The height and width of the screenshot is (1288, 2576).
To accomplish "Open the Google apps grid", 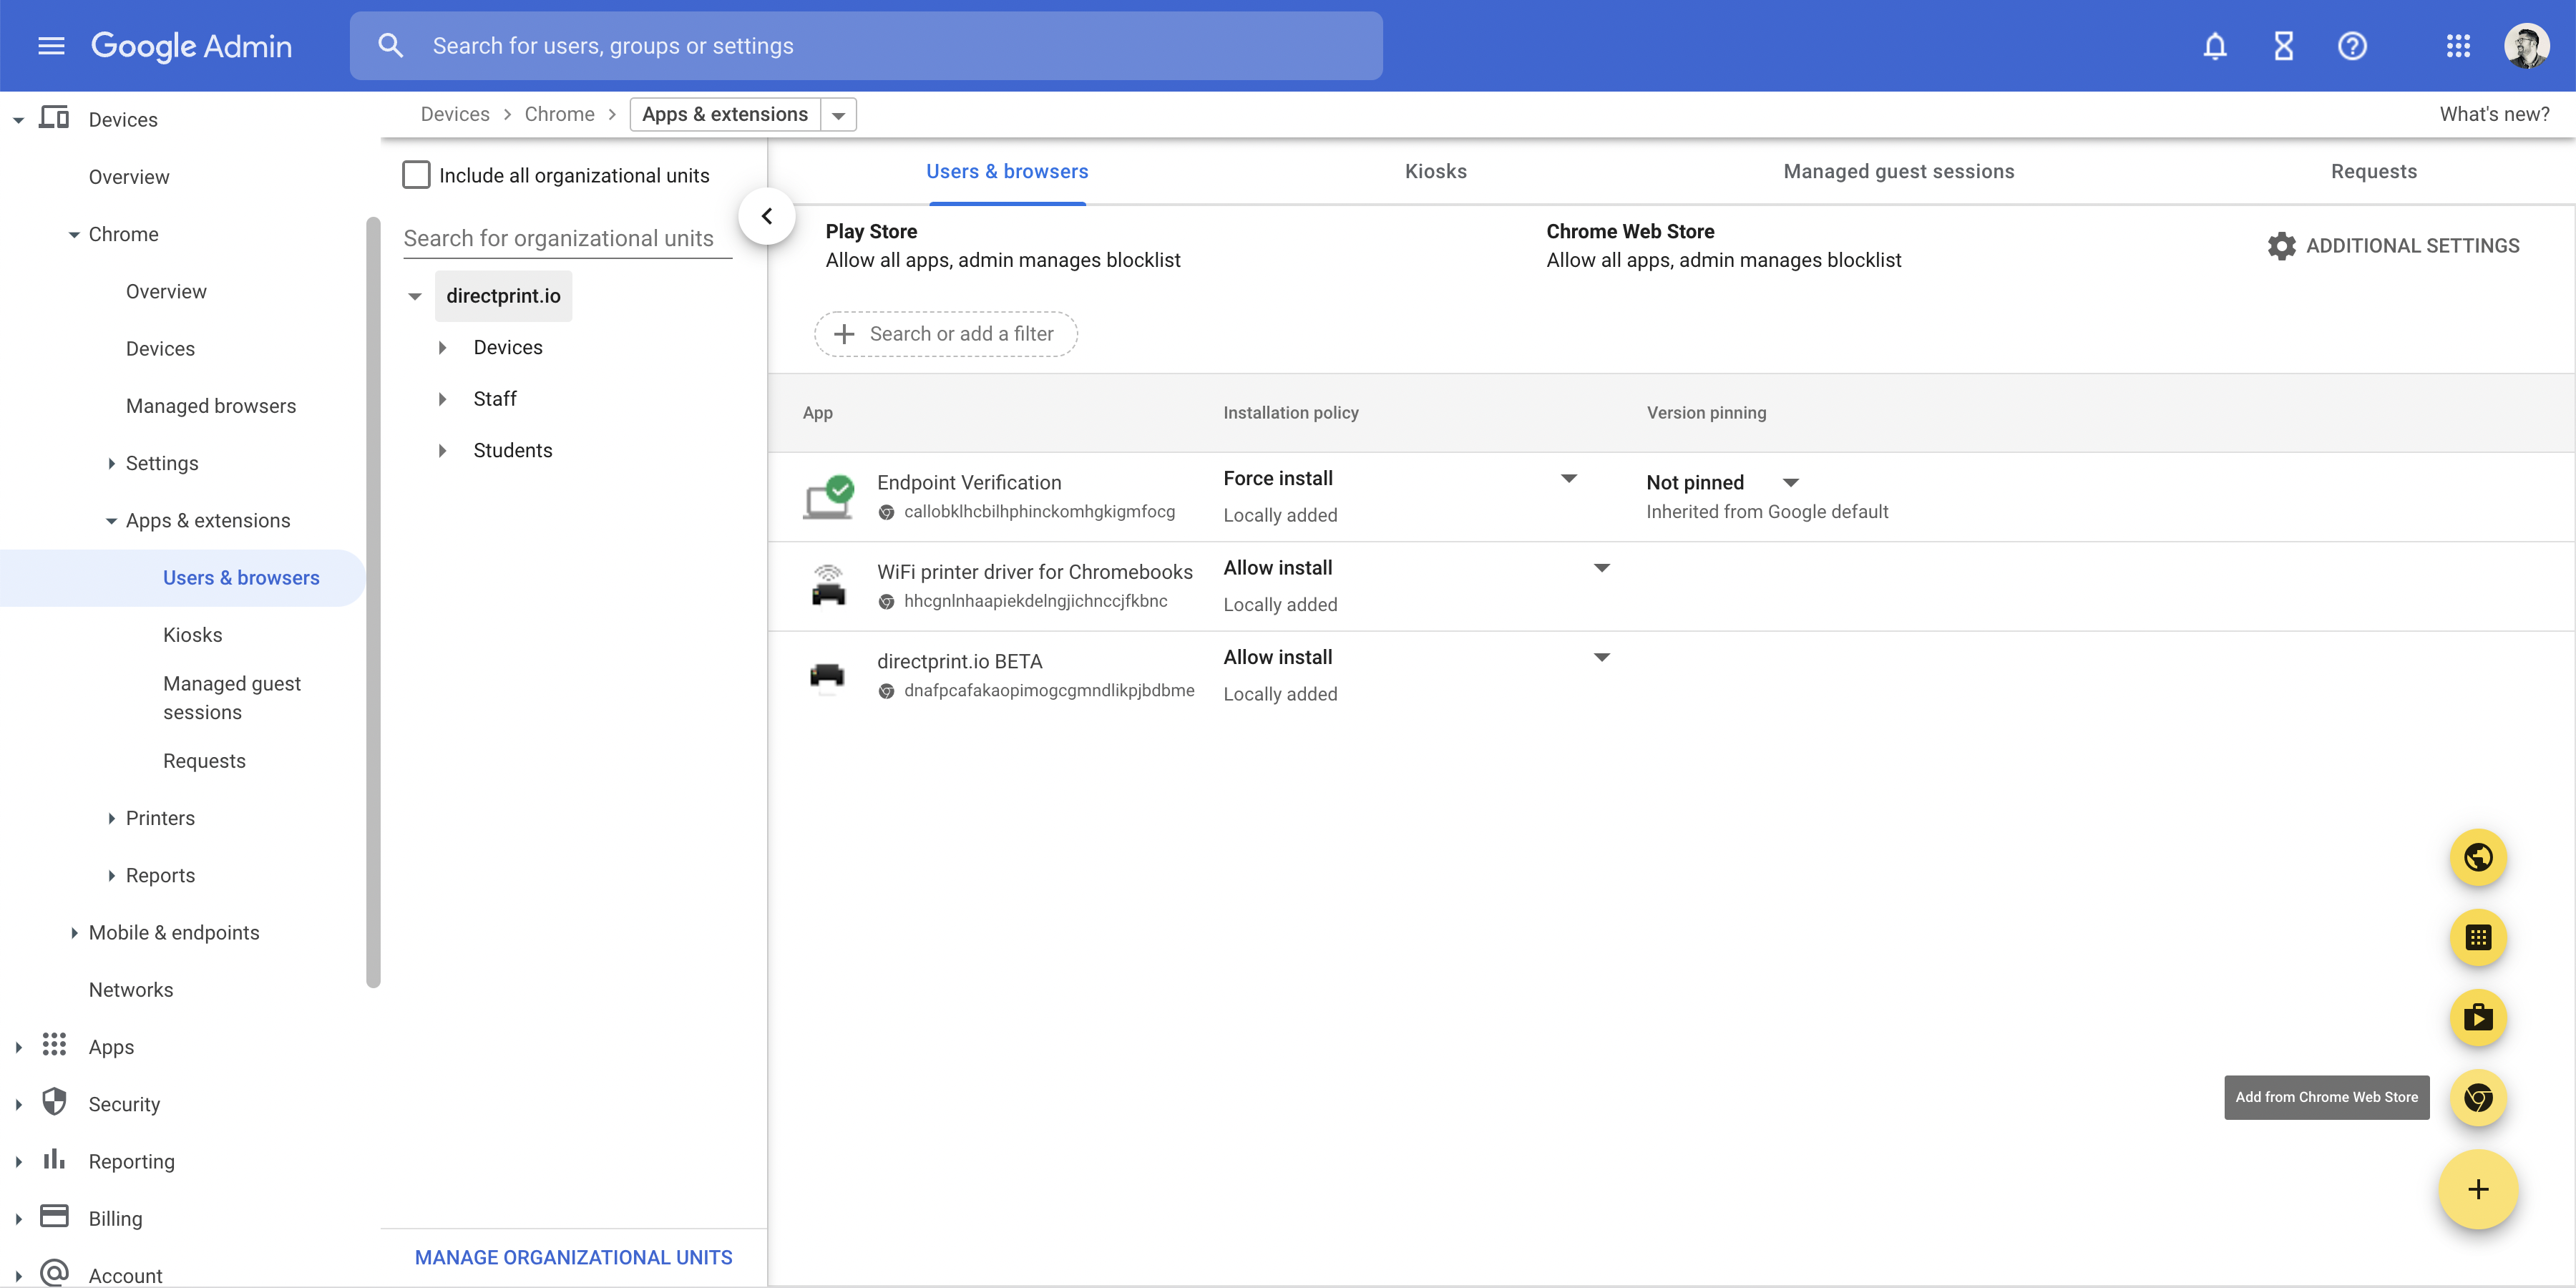I will coord(2458,46).
